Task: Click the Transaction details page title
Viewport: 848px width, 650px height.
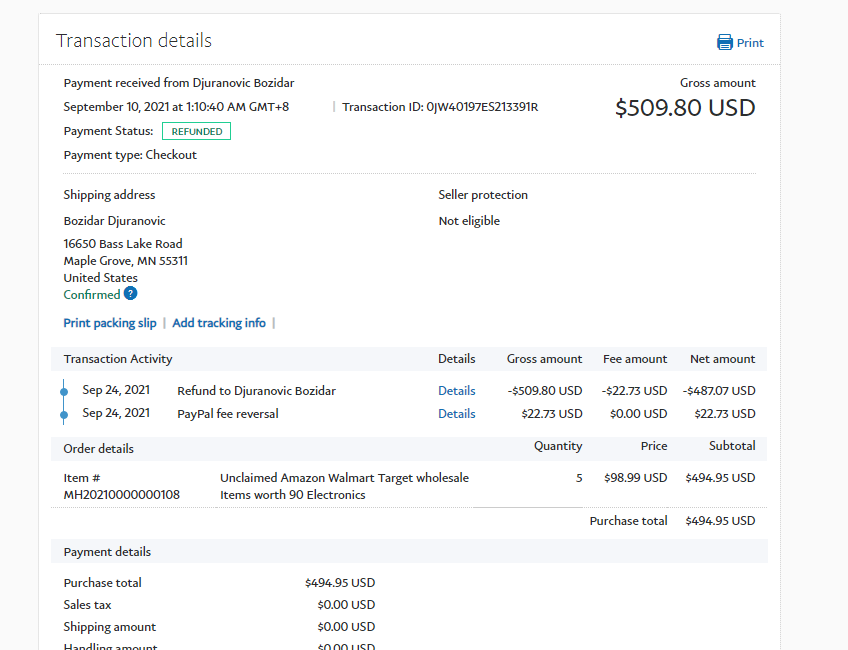Action: click(x=134, y=41)
